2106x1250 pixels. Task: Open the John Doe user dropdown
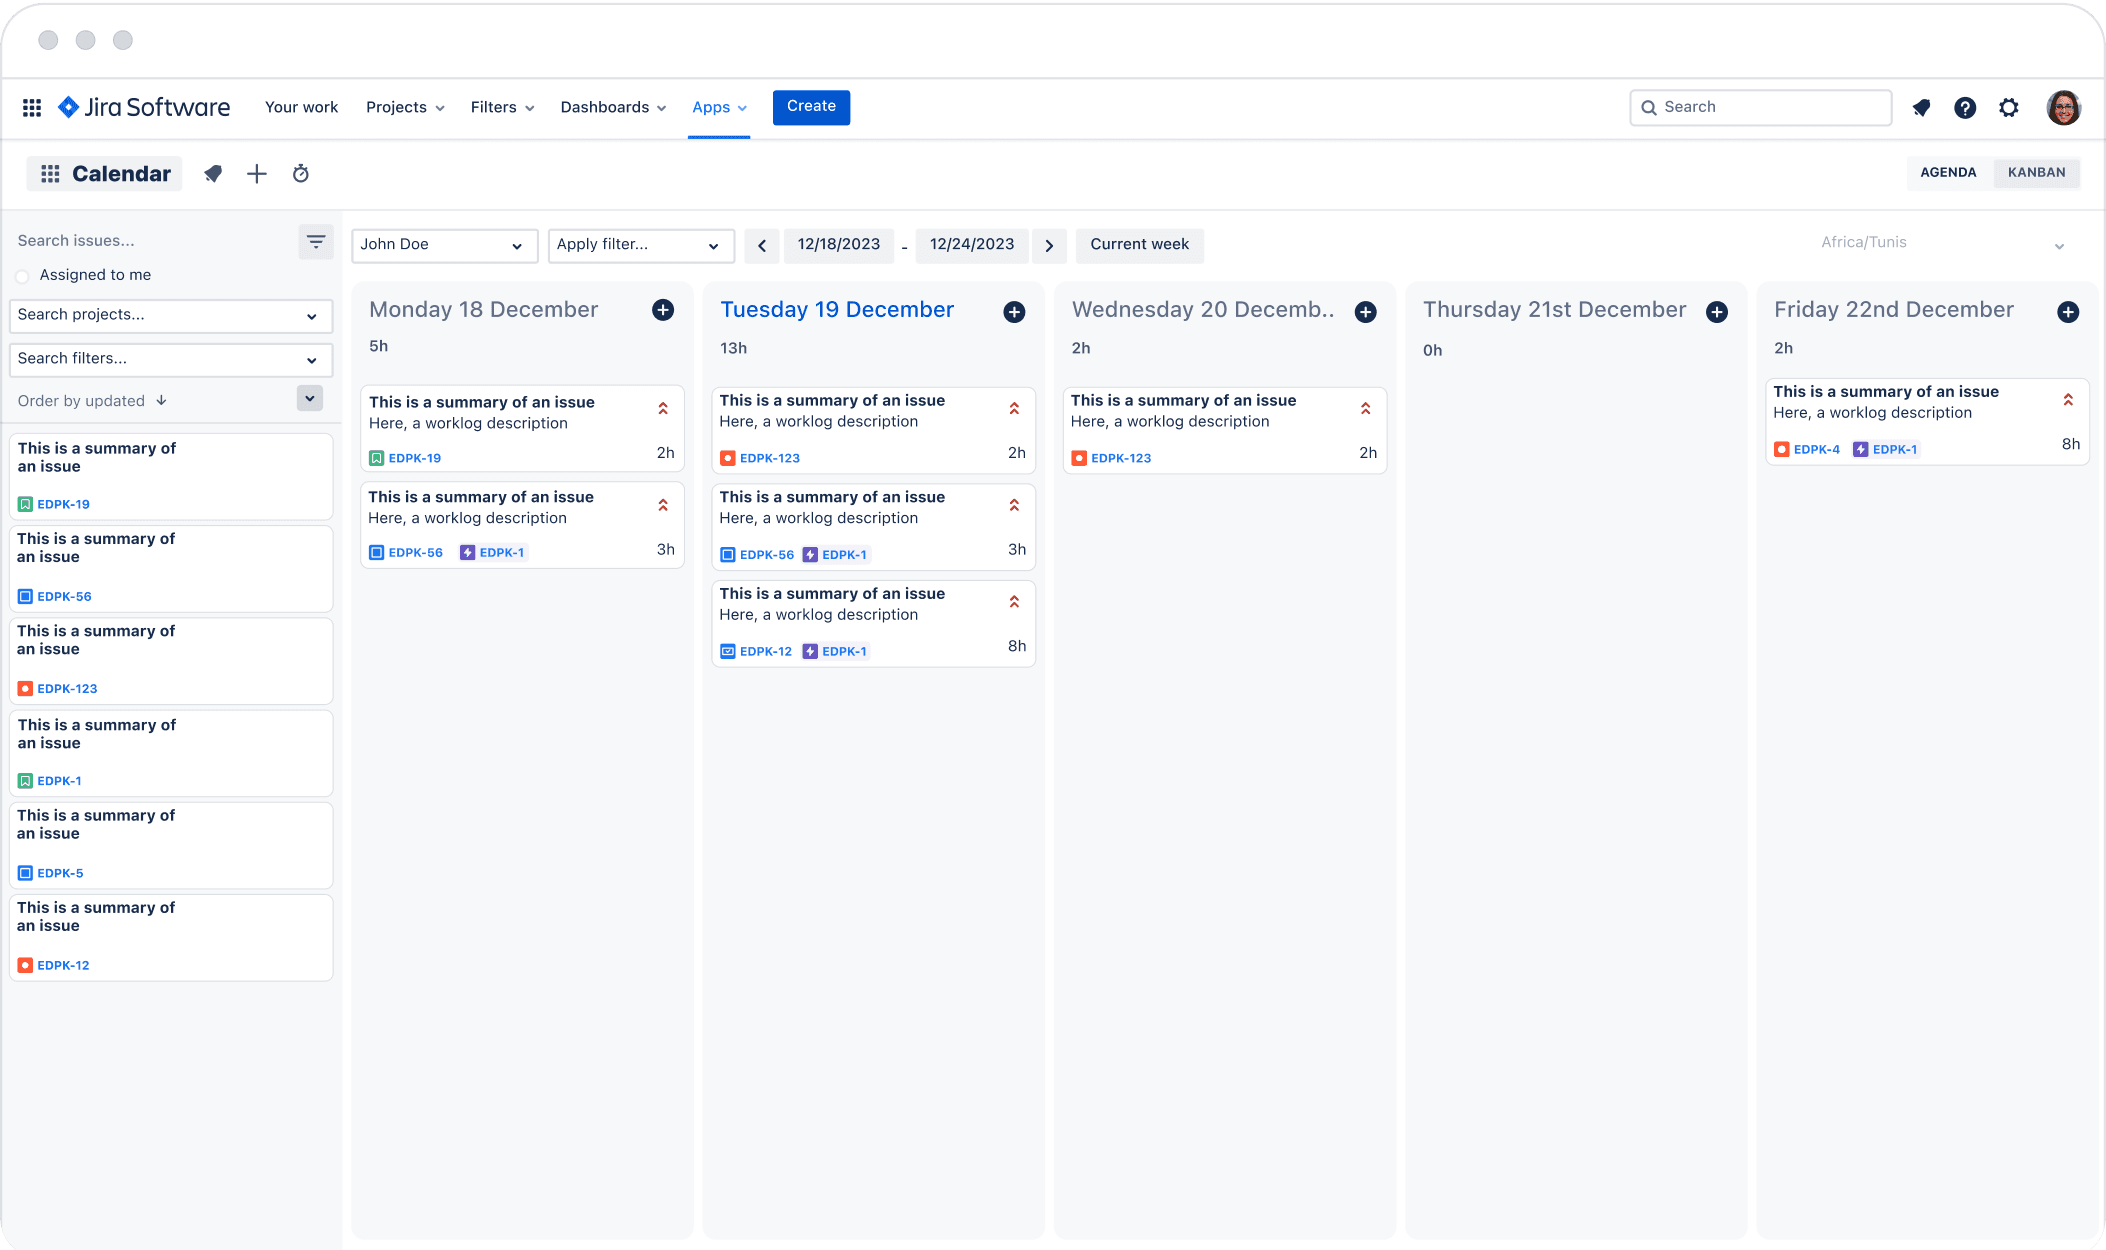coord(444,245)
